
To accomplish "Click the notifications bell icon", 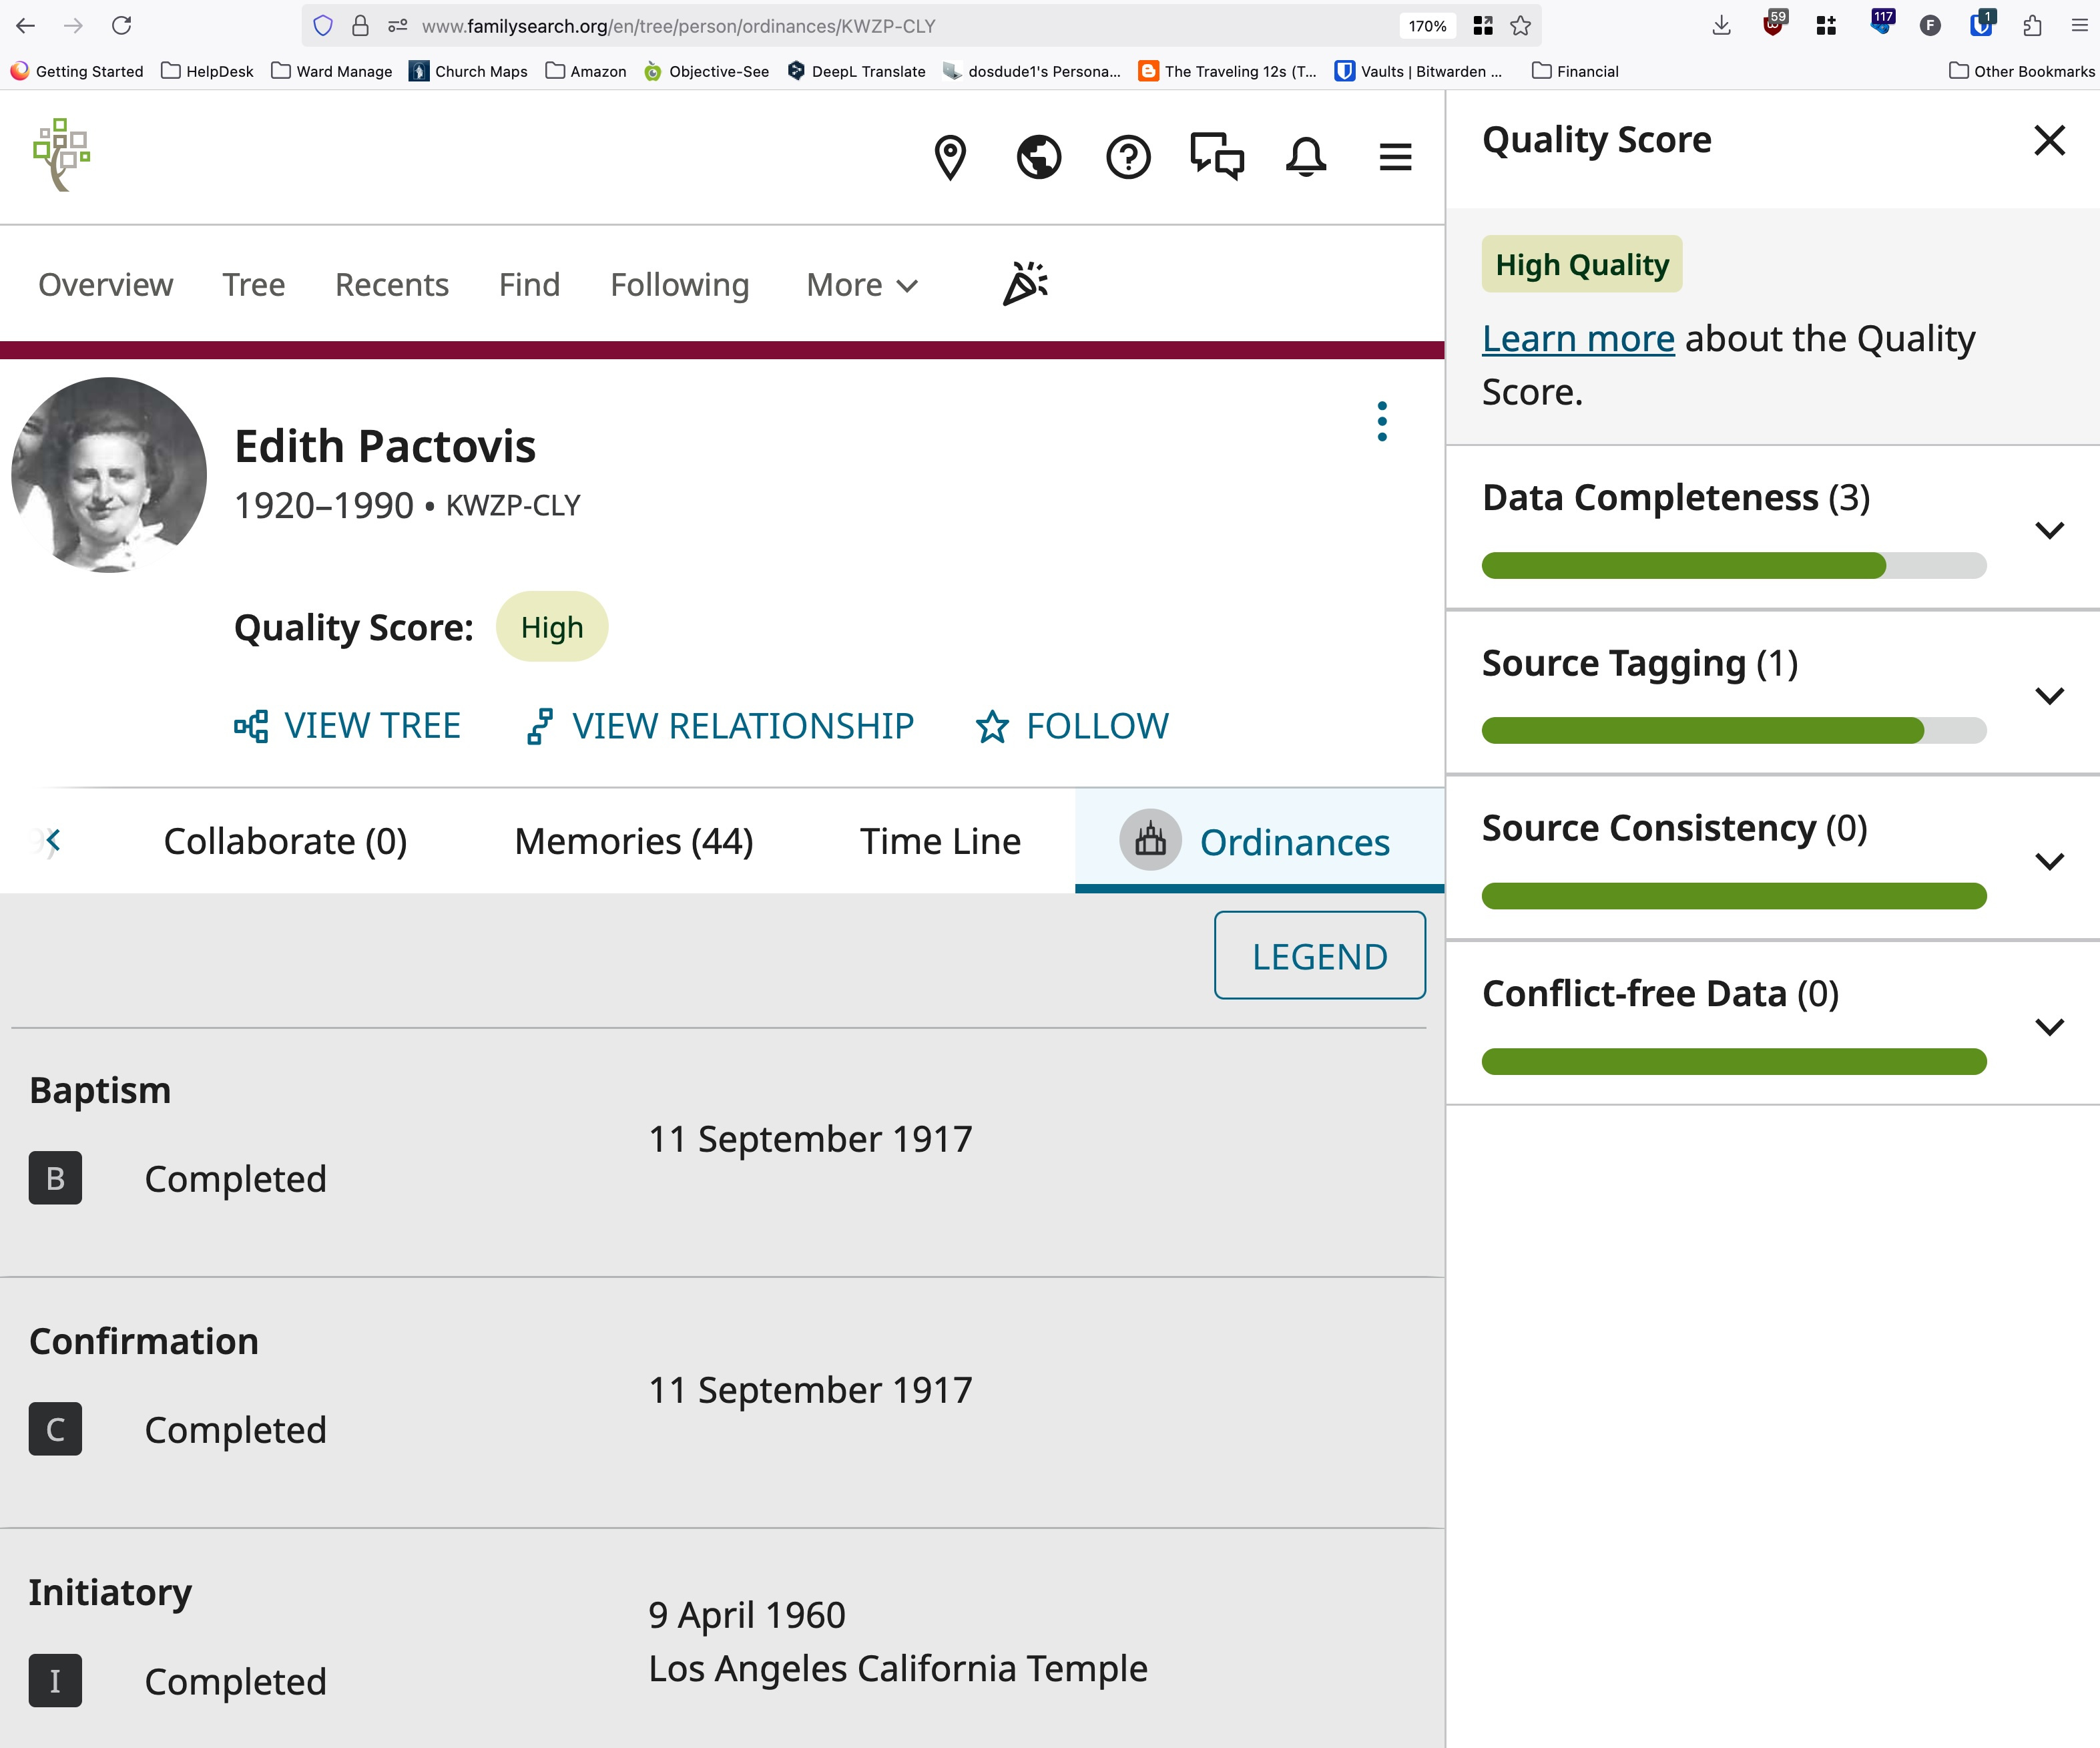I will 1305,157.
